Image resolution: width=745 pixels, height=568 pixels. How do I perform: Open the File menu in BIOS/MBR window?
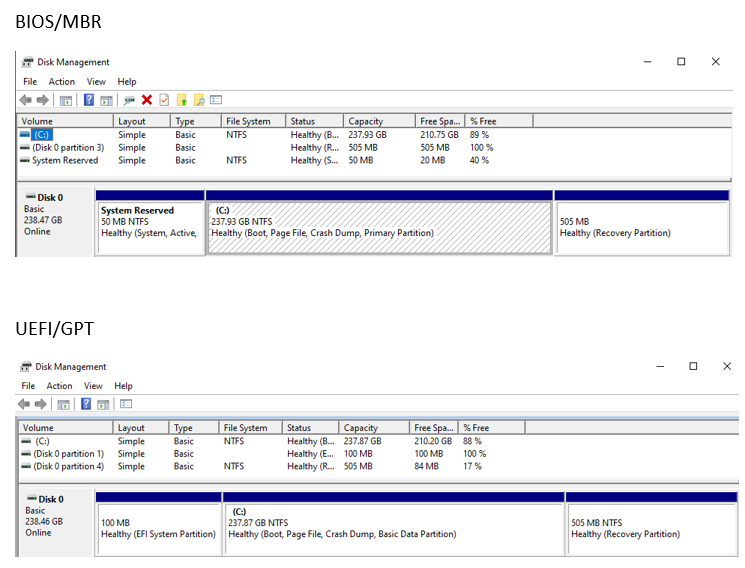click(30, 82)
